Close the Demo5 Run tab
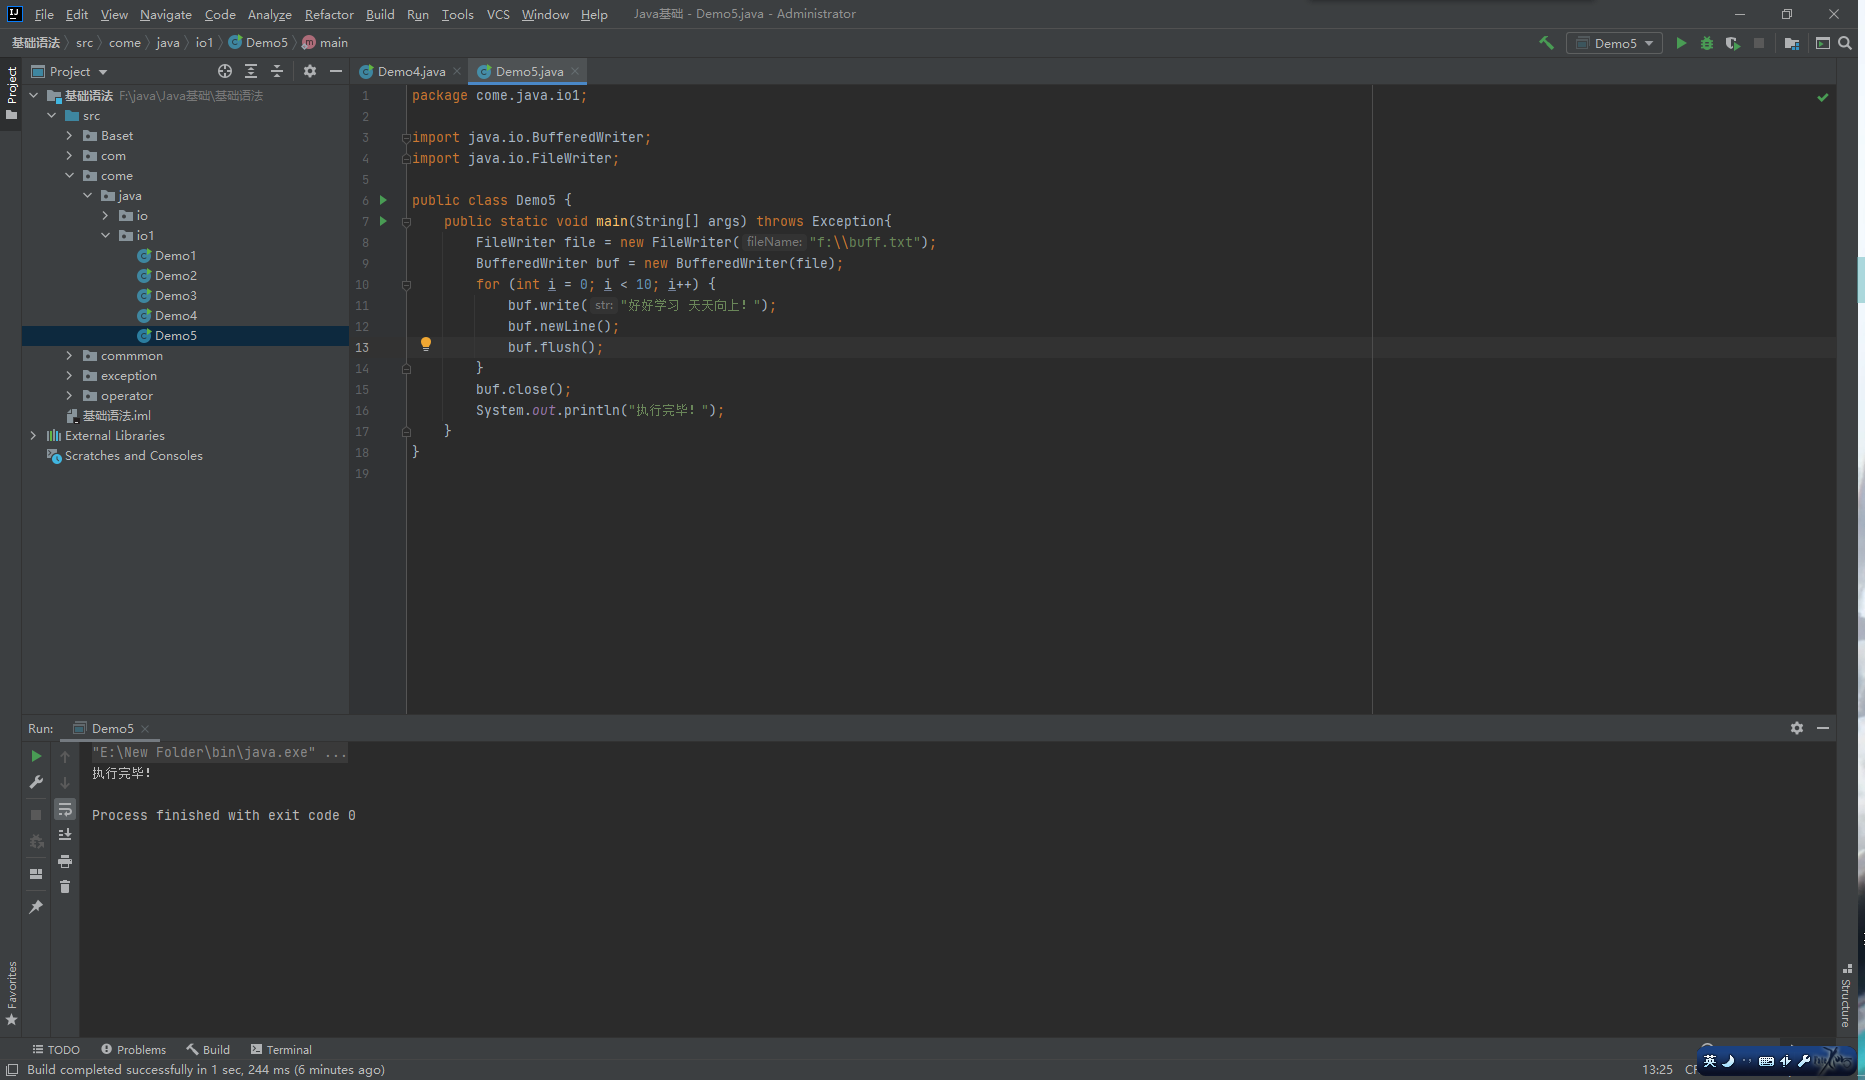This screenshot has height=1080, width=1865. (x=145, y=728)
